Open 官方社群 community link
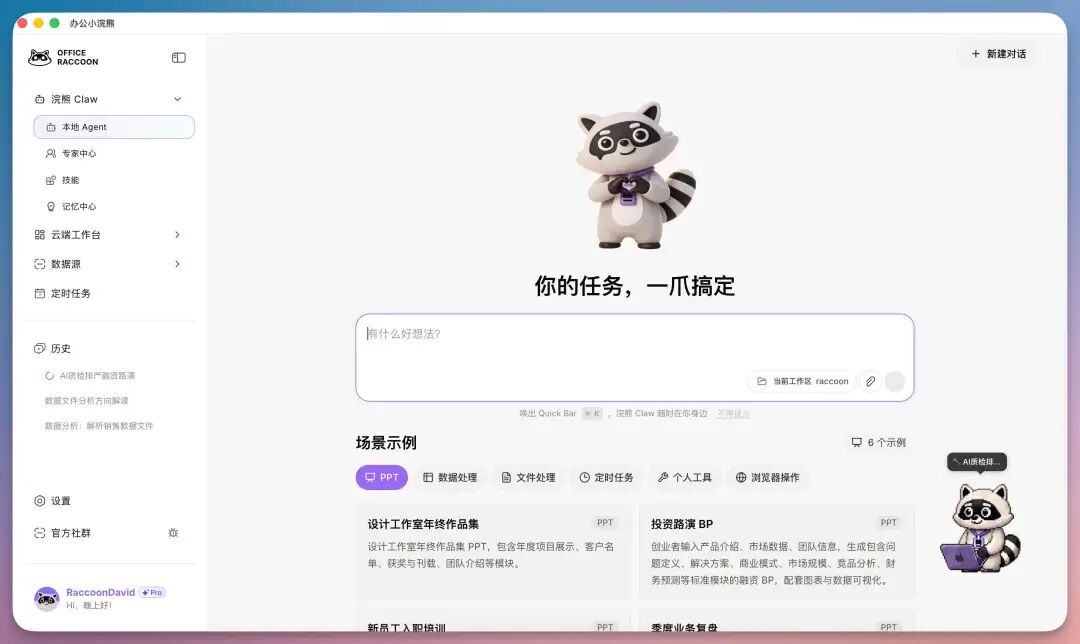The image size is (1080, 644). coord(70,533)
